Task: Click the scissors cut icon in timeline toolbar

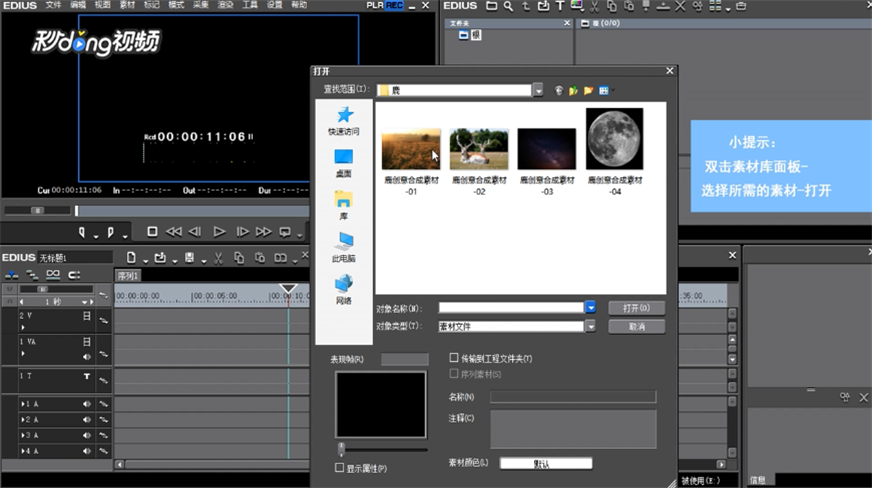Action: (x=218, y=258)
